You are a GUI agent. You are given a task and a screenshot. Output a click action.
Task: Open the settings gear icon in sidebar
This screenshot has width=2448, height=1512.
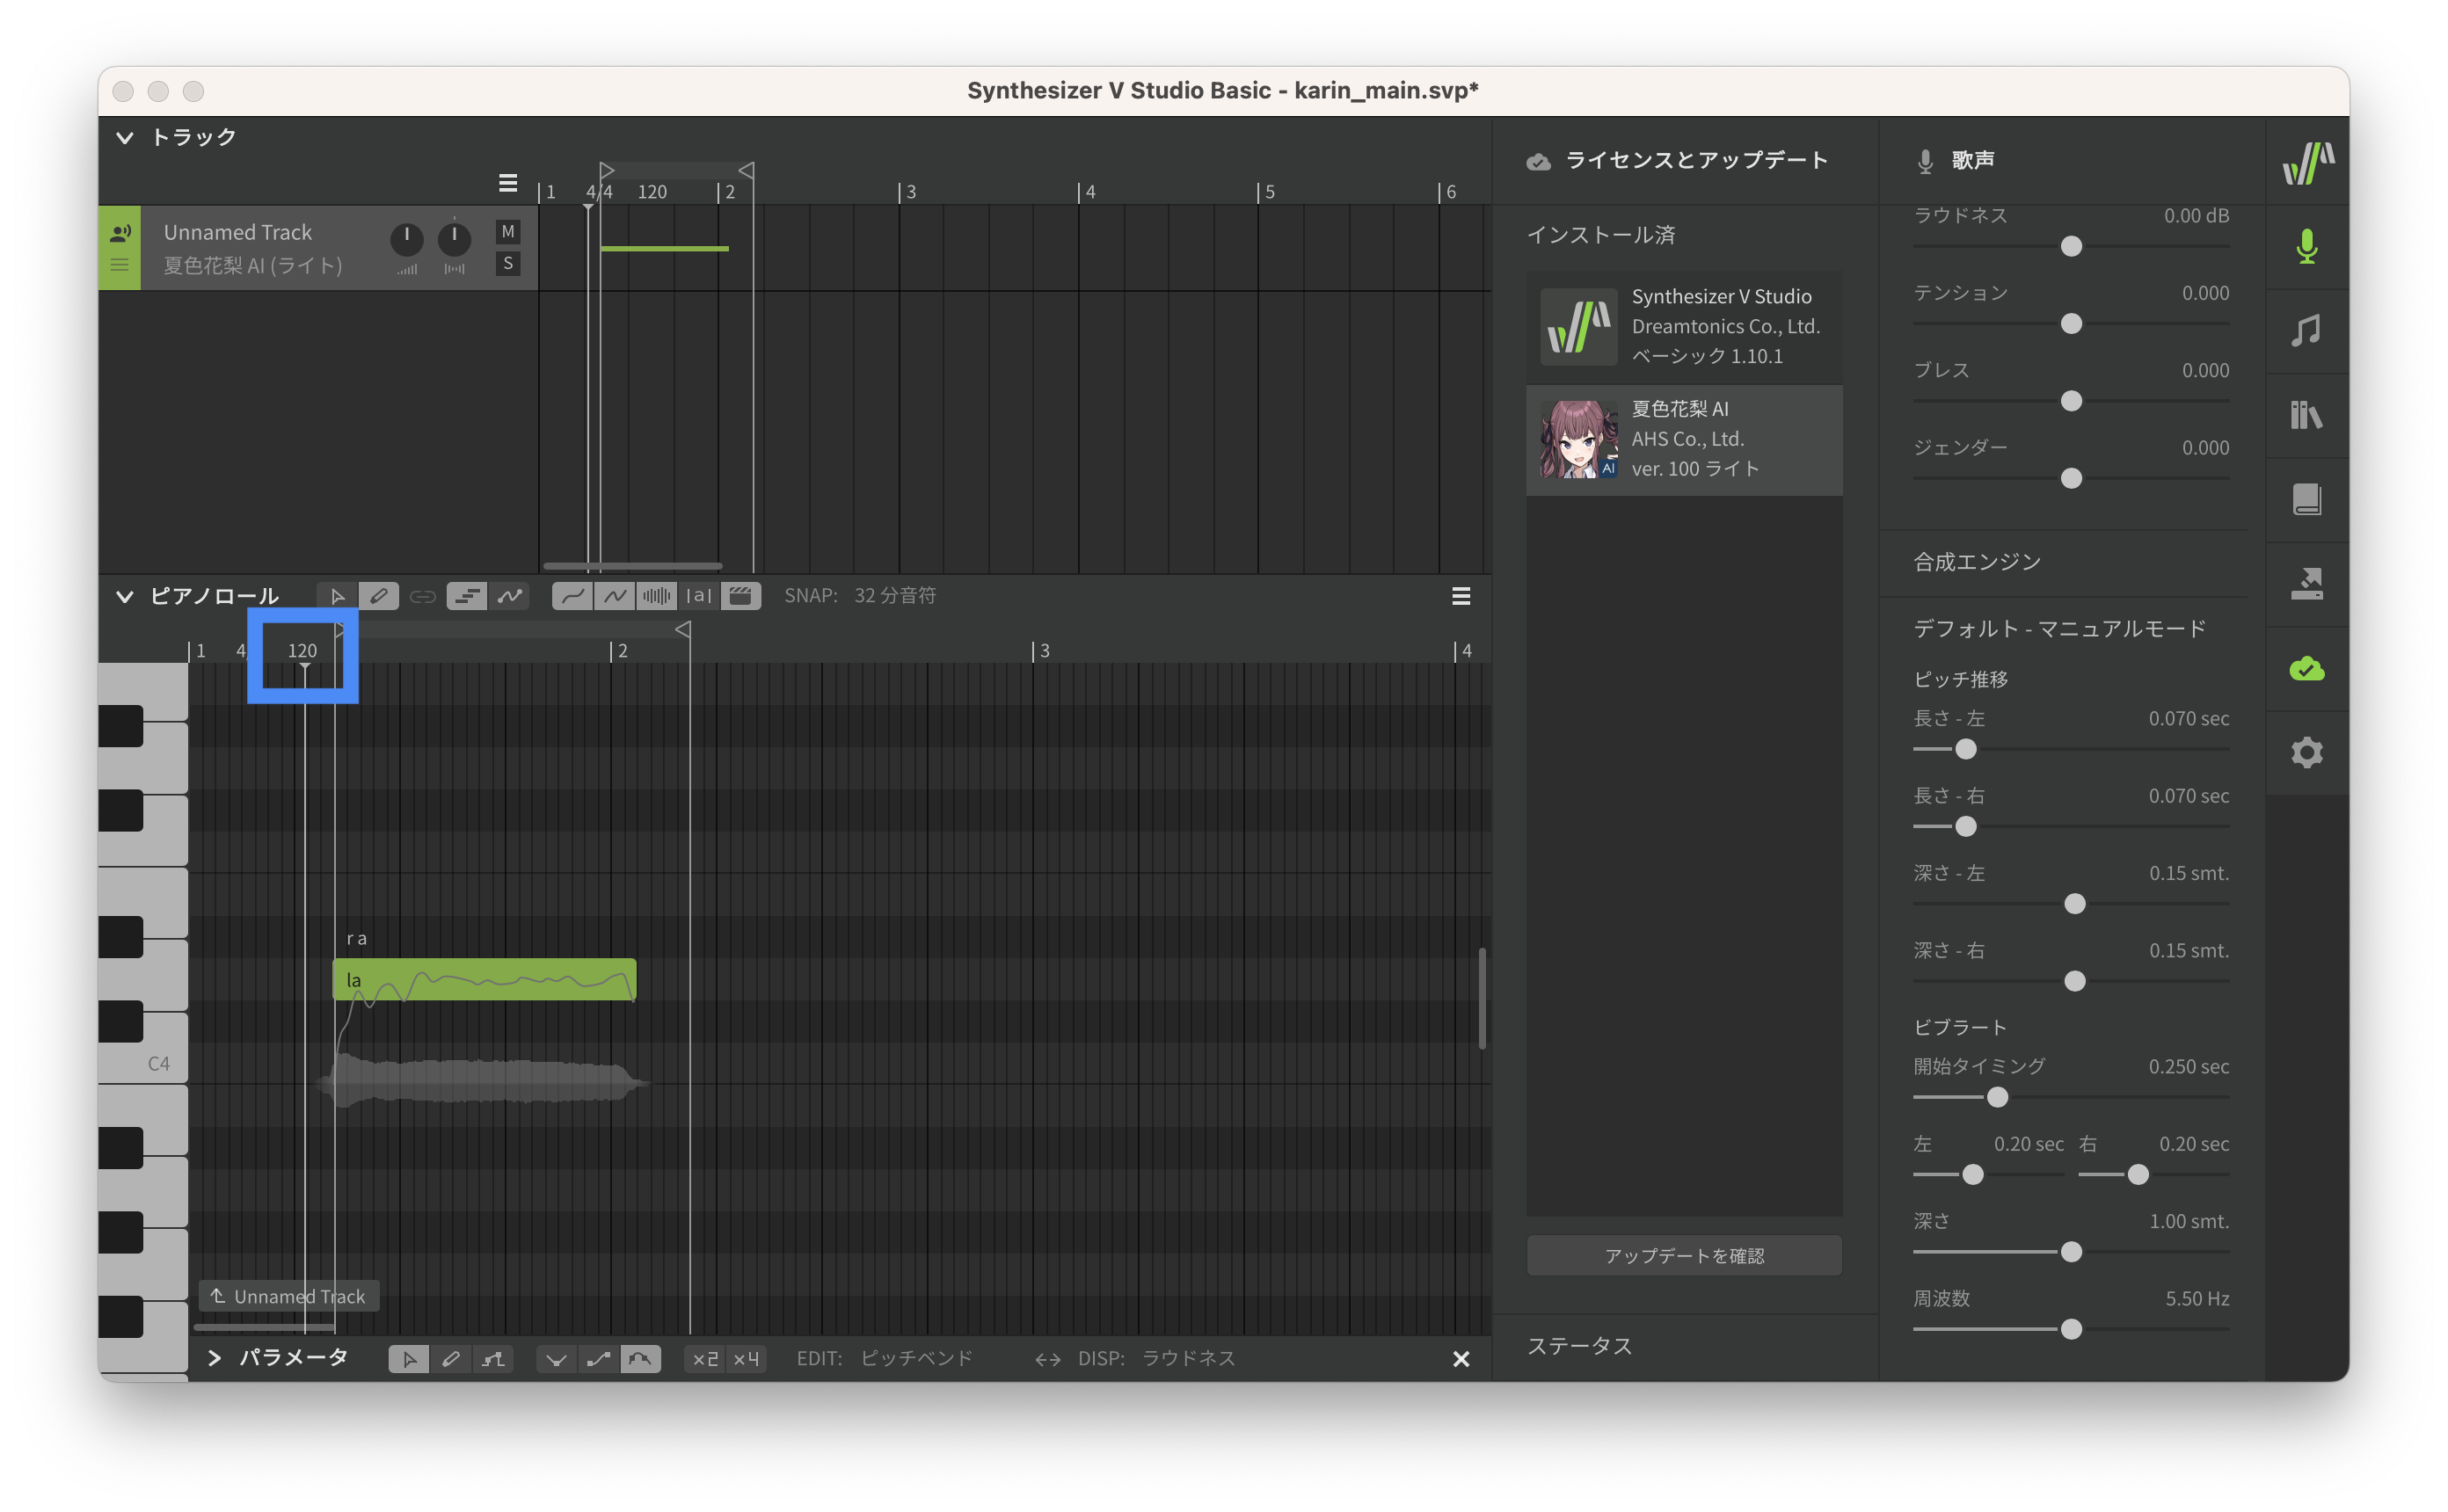pos(2306,752)
